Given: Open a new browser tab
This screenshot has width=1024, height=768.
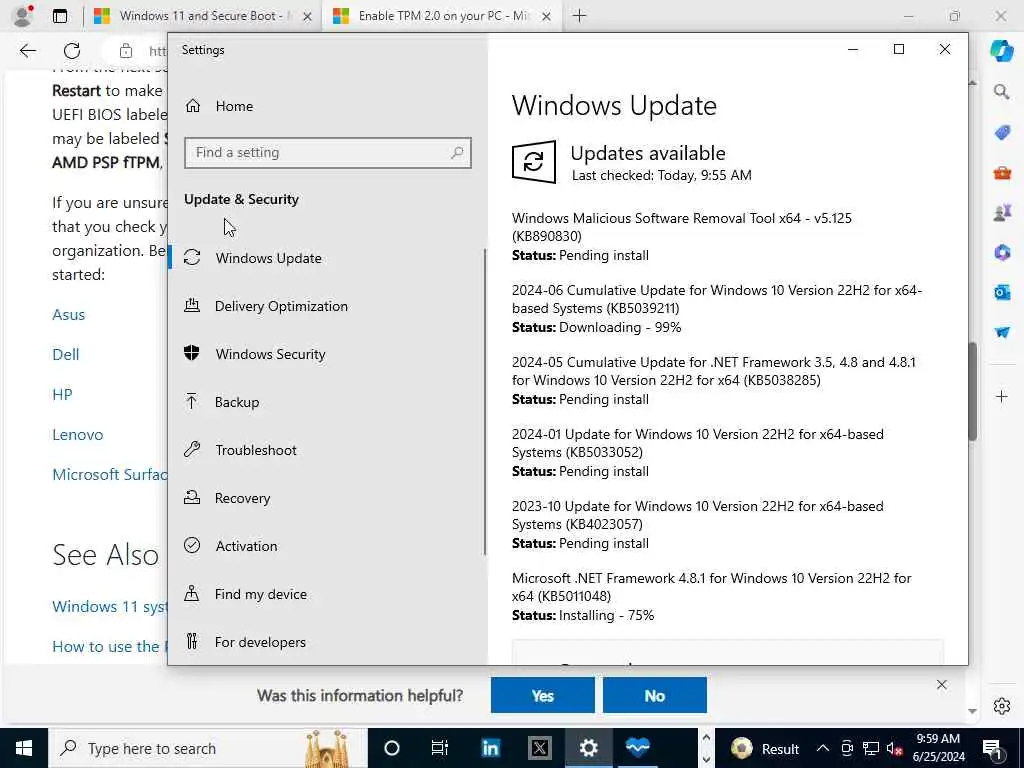Looking at the screenshot, I should (x=579, y=16).
